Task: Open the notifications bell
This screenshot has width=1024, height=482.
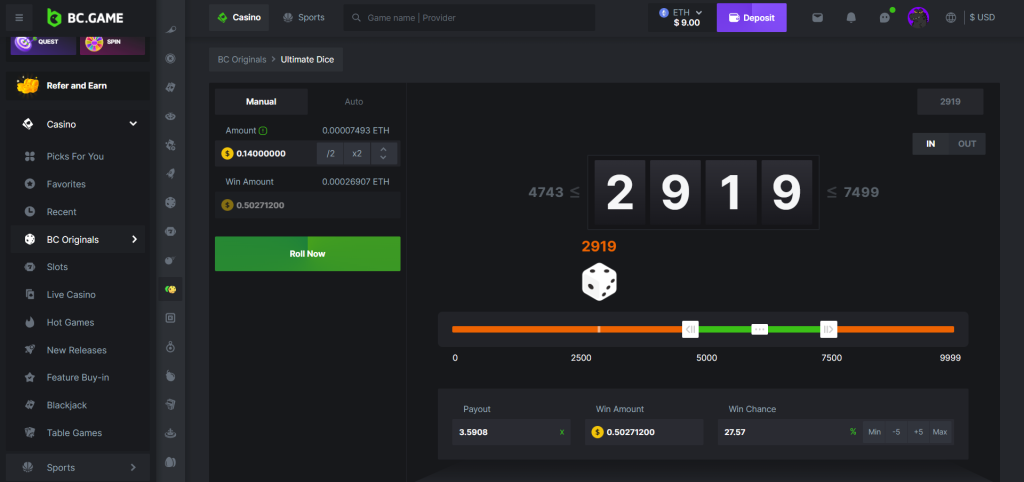Action: pos(851,18)
